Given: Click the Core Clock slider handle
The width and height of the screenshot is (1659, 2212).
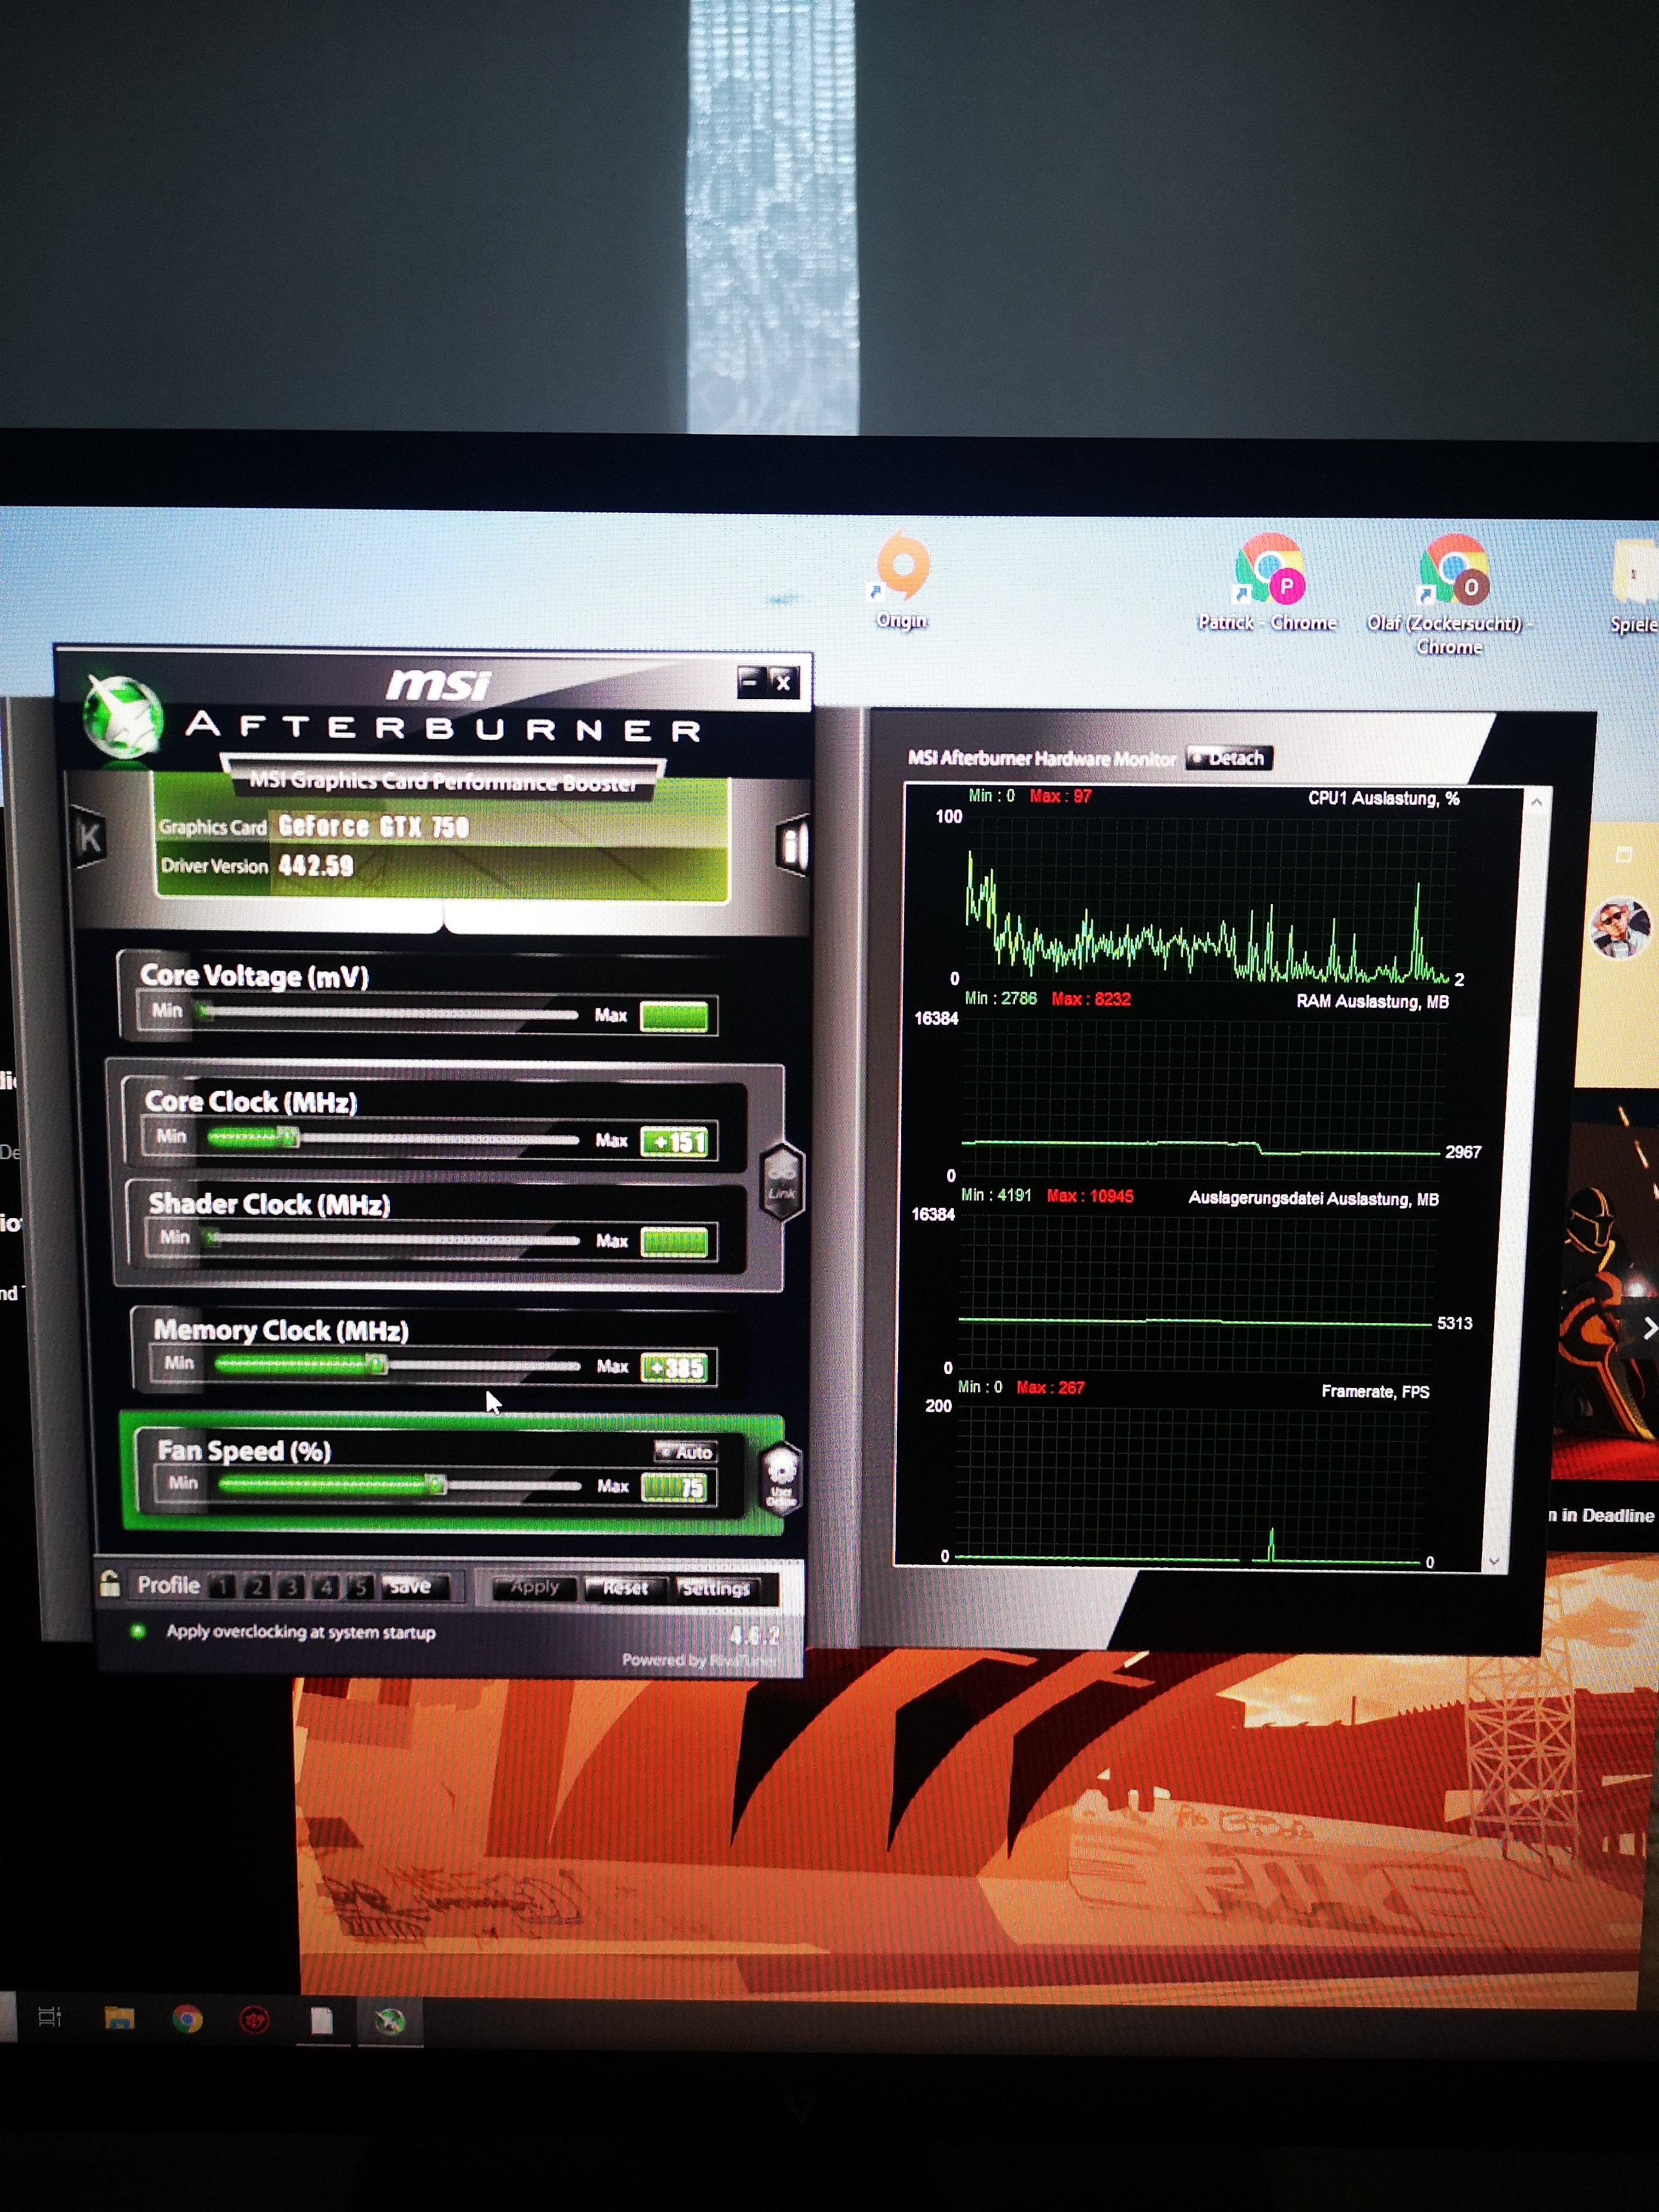Looking at the screenshot, I should coord(288,1137).
